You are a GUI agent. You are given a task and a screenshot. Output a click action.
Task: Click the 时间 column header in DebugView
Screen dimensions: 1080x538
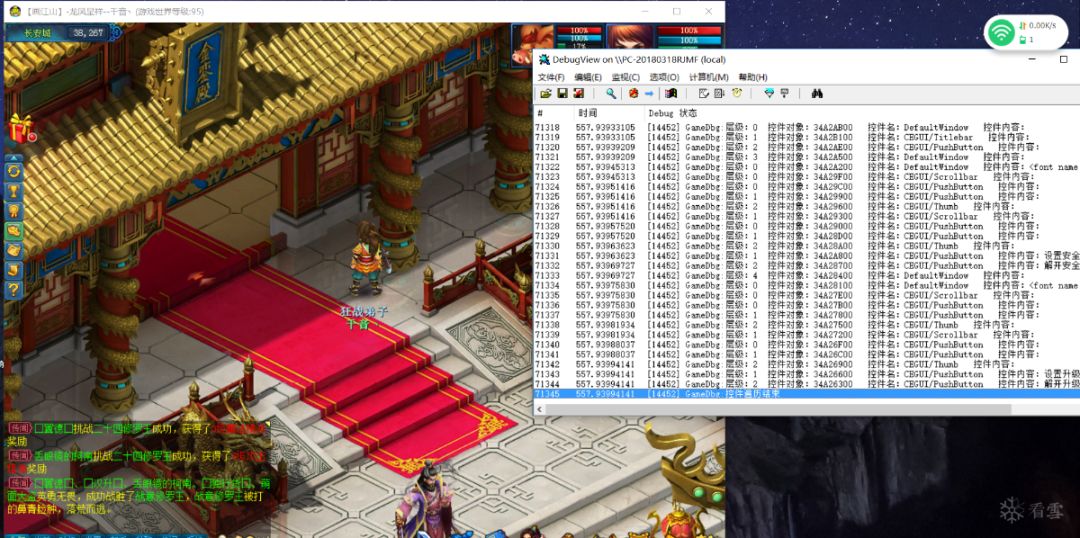608,113
